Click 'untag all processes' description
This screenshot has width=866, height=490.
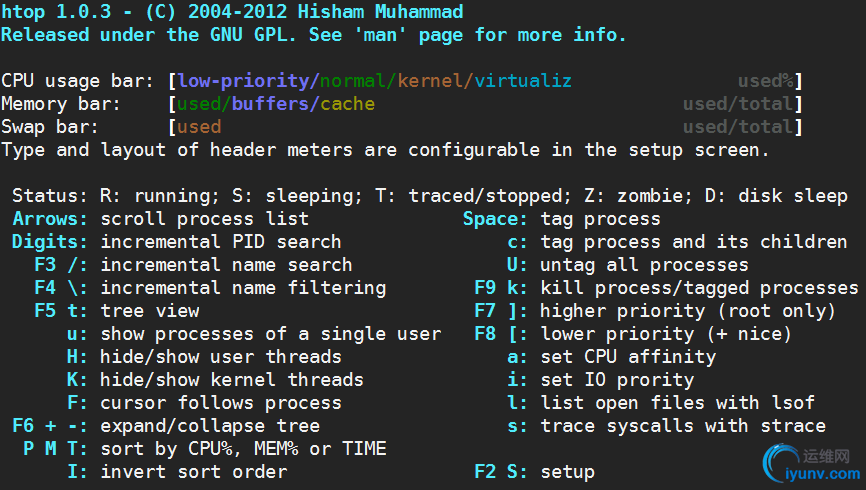[645, 265]
